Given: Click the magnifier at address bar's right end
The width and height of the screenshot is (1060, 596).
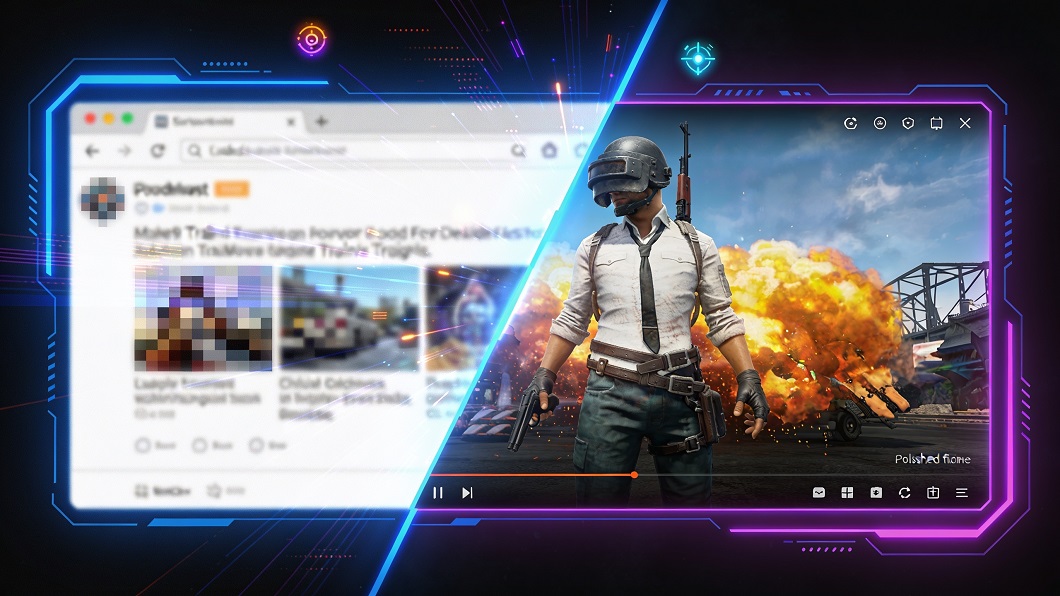Looking at the screenshot, I should [x=518, y=151].
